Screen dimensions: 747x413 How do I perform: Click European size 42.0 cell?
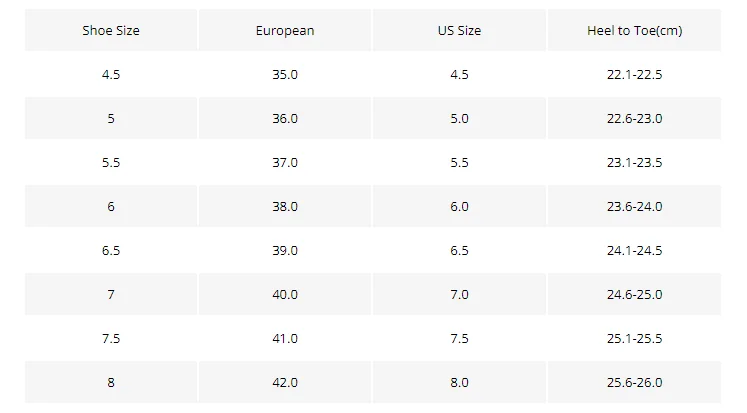pyautogui.click(x=285, y=383)
